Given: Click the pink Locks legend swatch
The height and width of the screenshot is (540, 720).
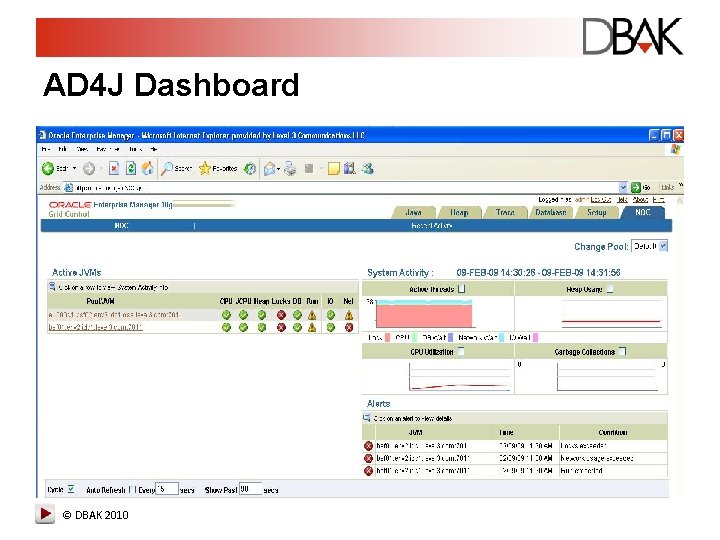Looking at the screenshot, I should [x=388, y=338].
